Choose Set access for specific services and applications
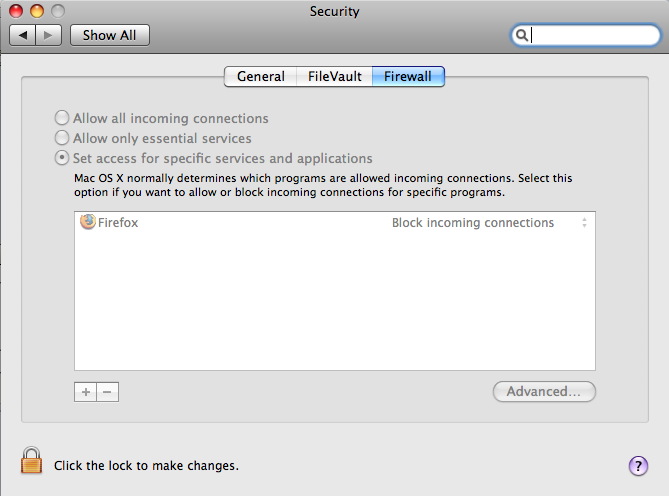The image size is (669, 496). (x=63, y=158)
